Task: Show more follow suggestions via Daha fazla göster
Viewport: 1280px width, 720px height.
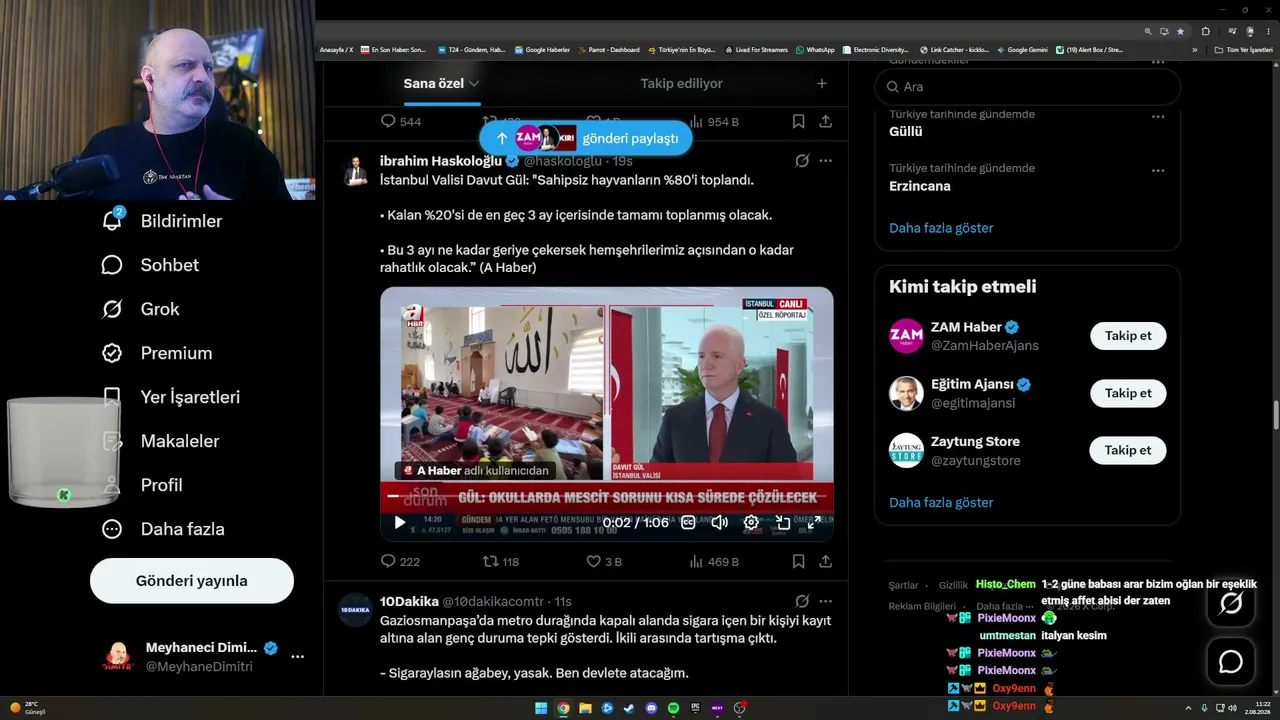Action: [x=941, y=502]
